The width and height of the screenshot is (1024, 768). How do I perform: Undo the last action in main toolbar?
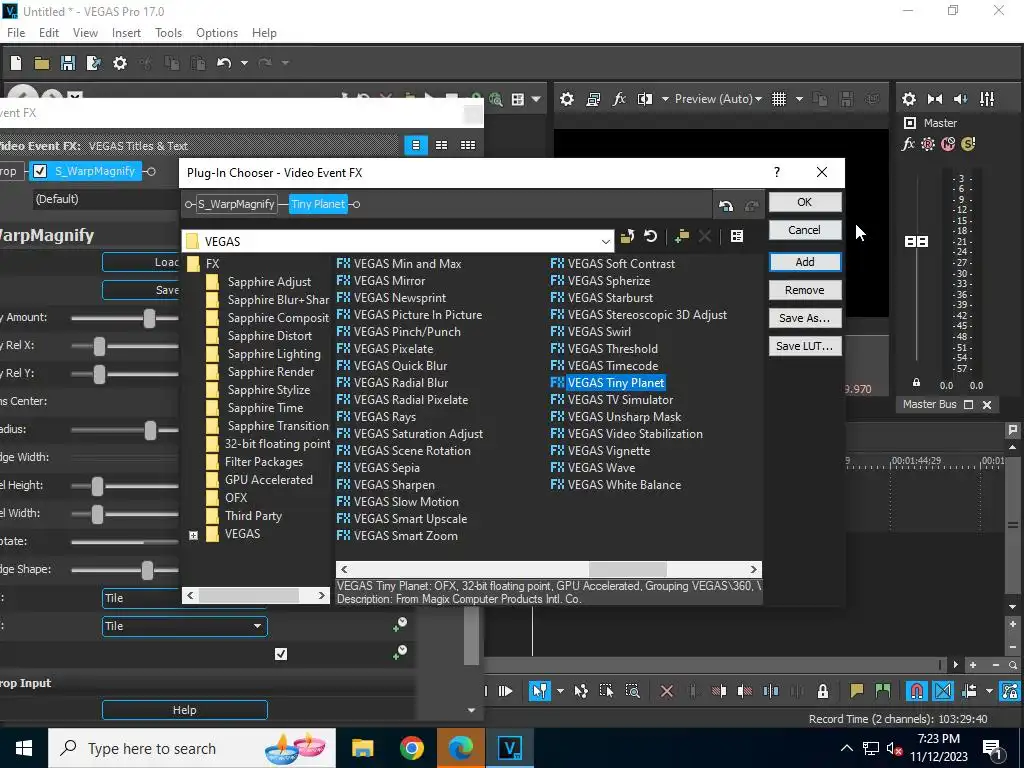click(224, 63)
